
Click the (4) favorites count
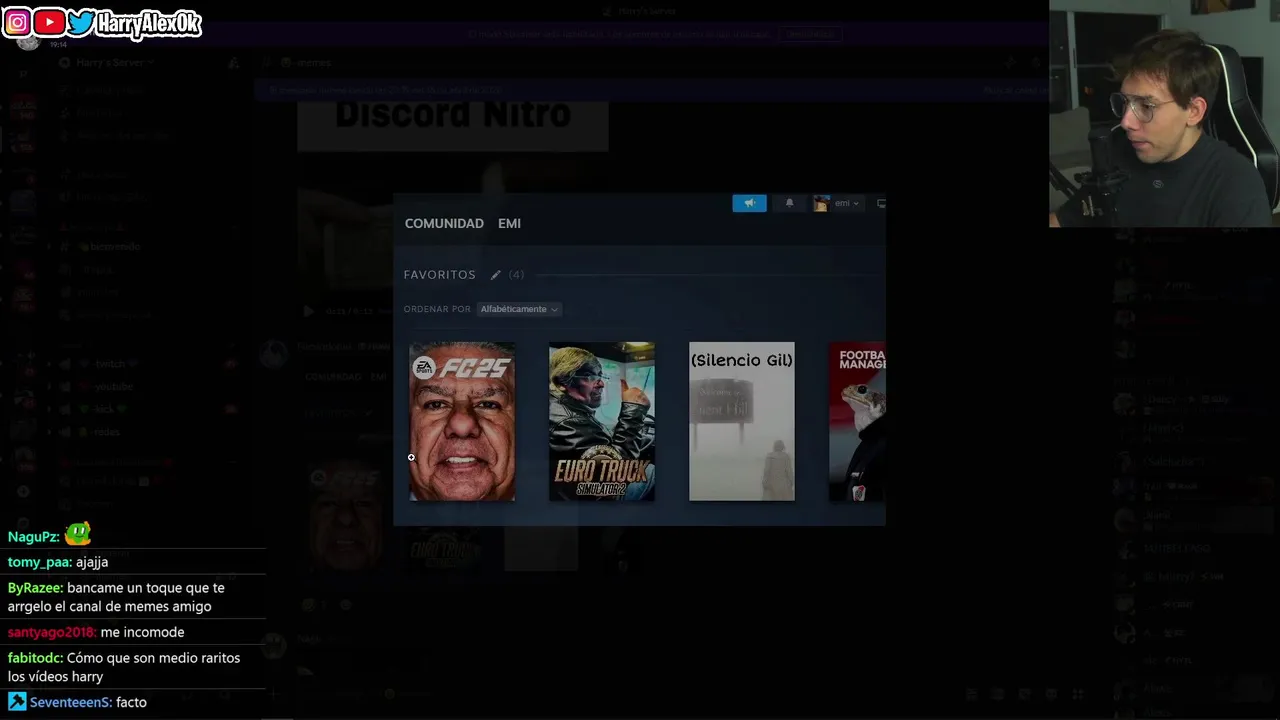[516, 274]
